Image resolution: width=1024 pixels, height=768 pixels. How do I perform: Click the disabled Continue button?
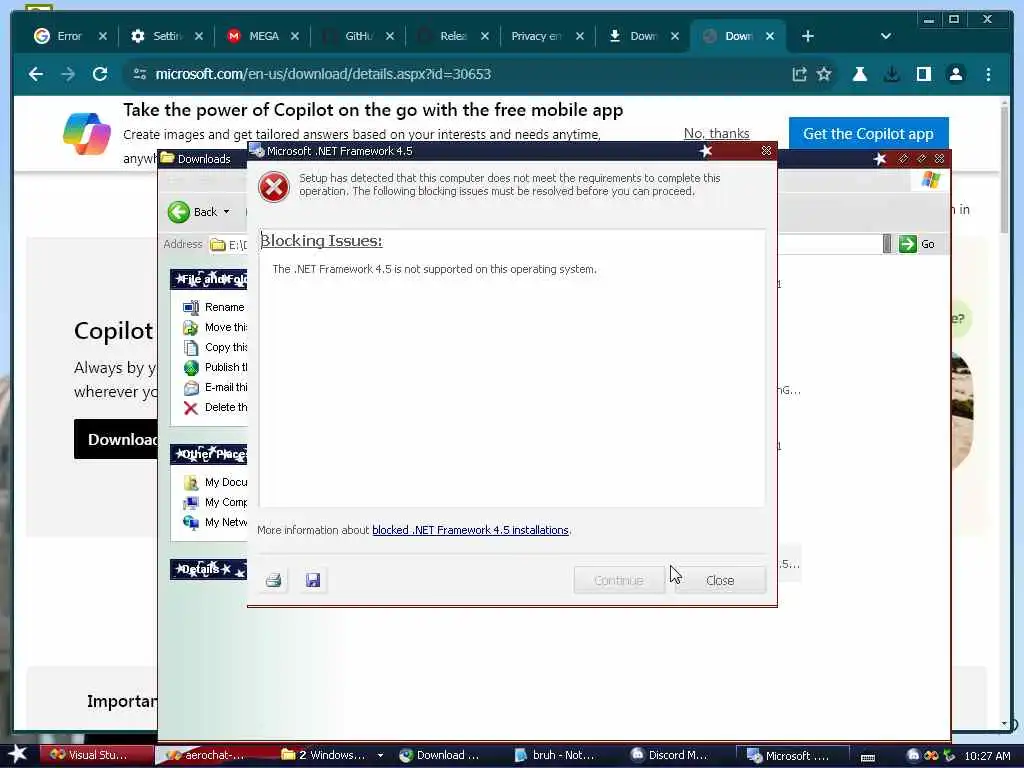(619, 580)
